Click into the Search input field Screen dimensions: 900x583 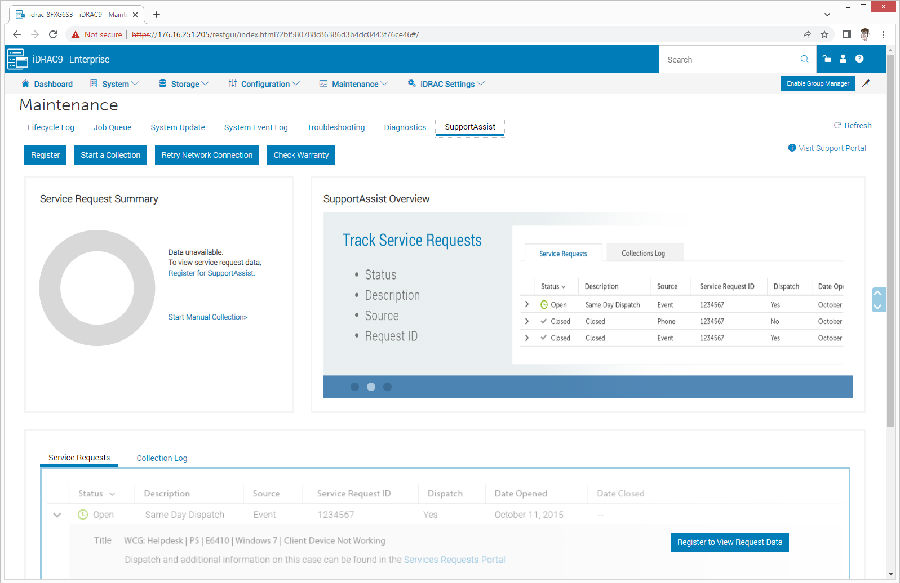730,60
